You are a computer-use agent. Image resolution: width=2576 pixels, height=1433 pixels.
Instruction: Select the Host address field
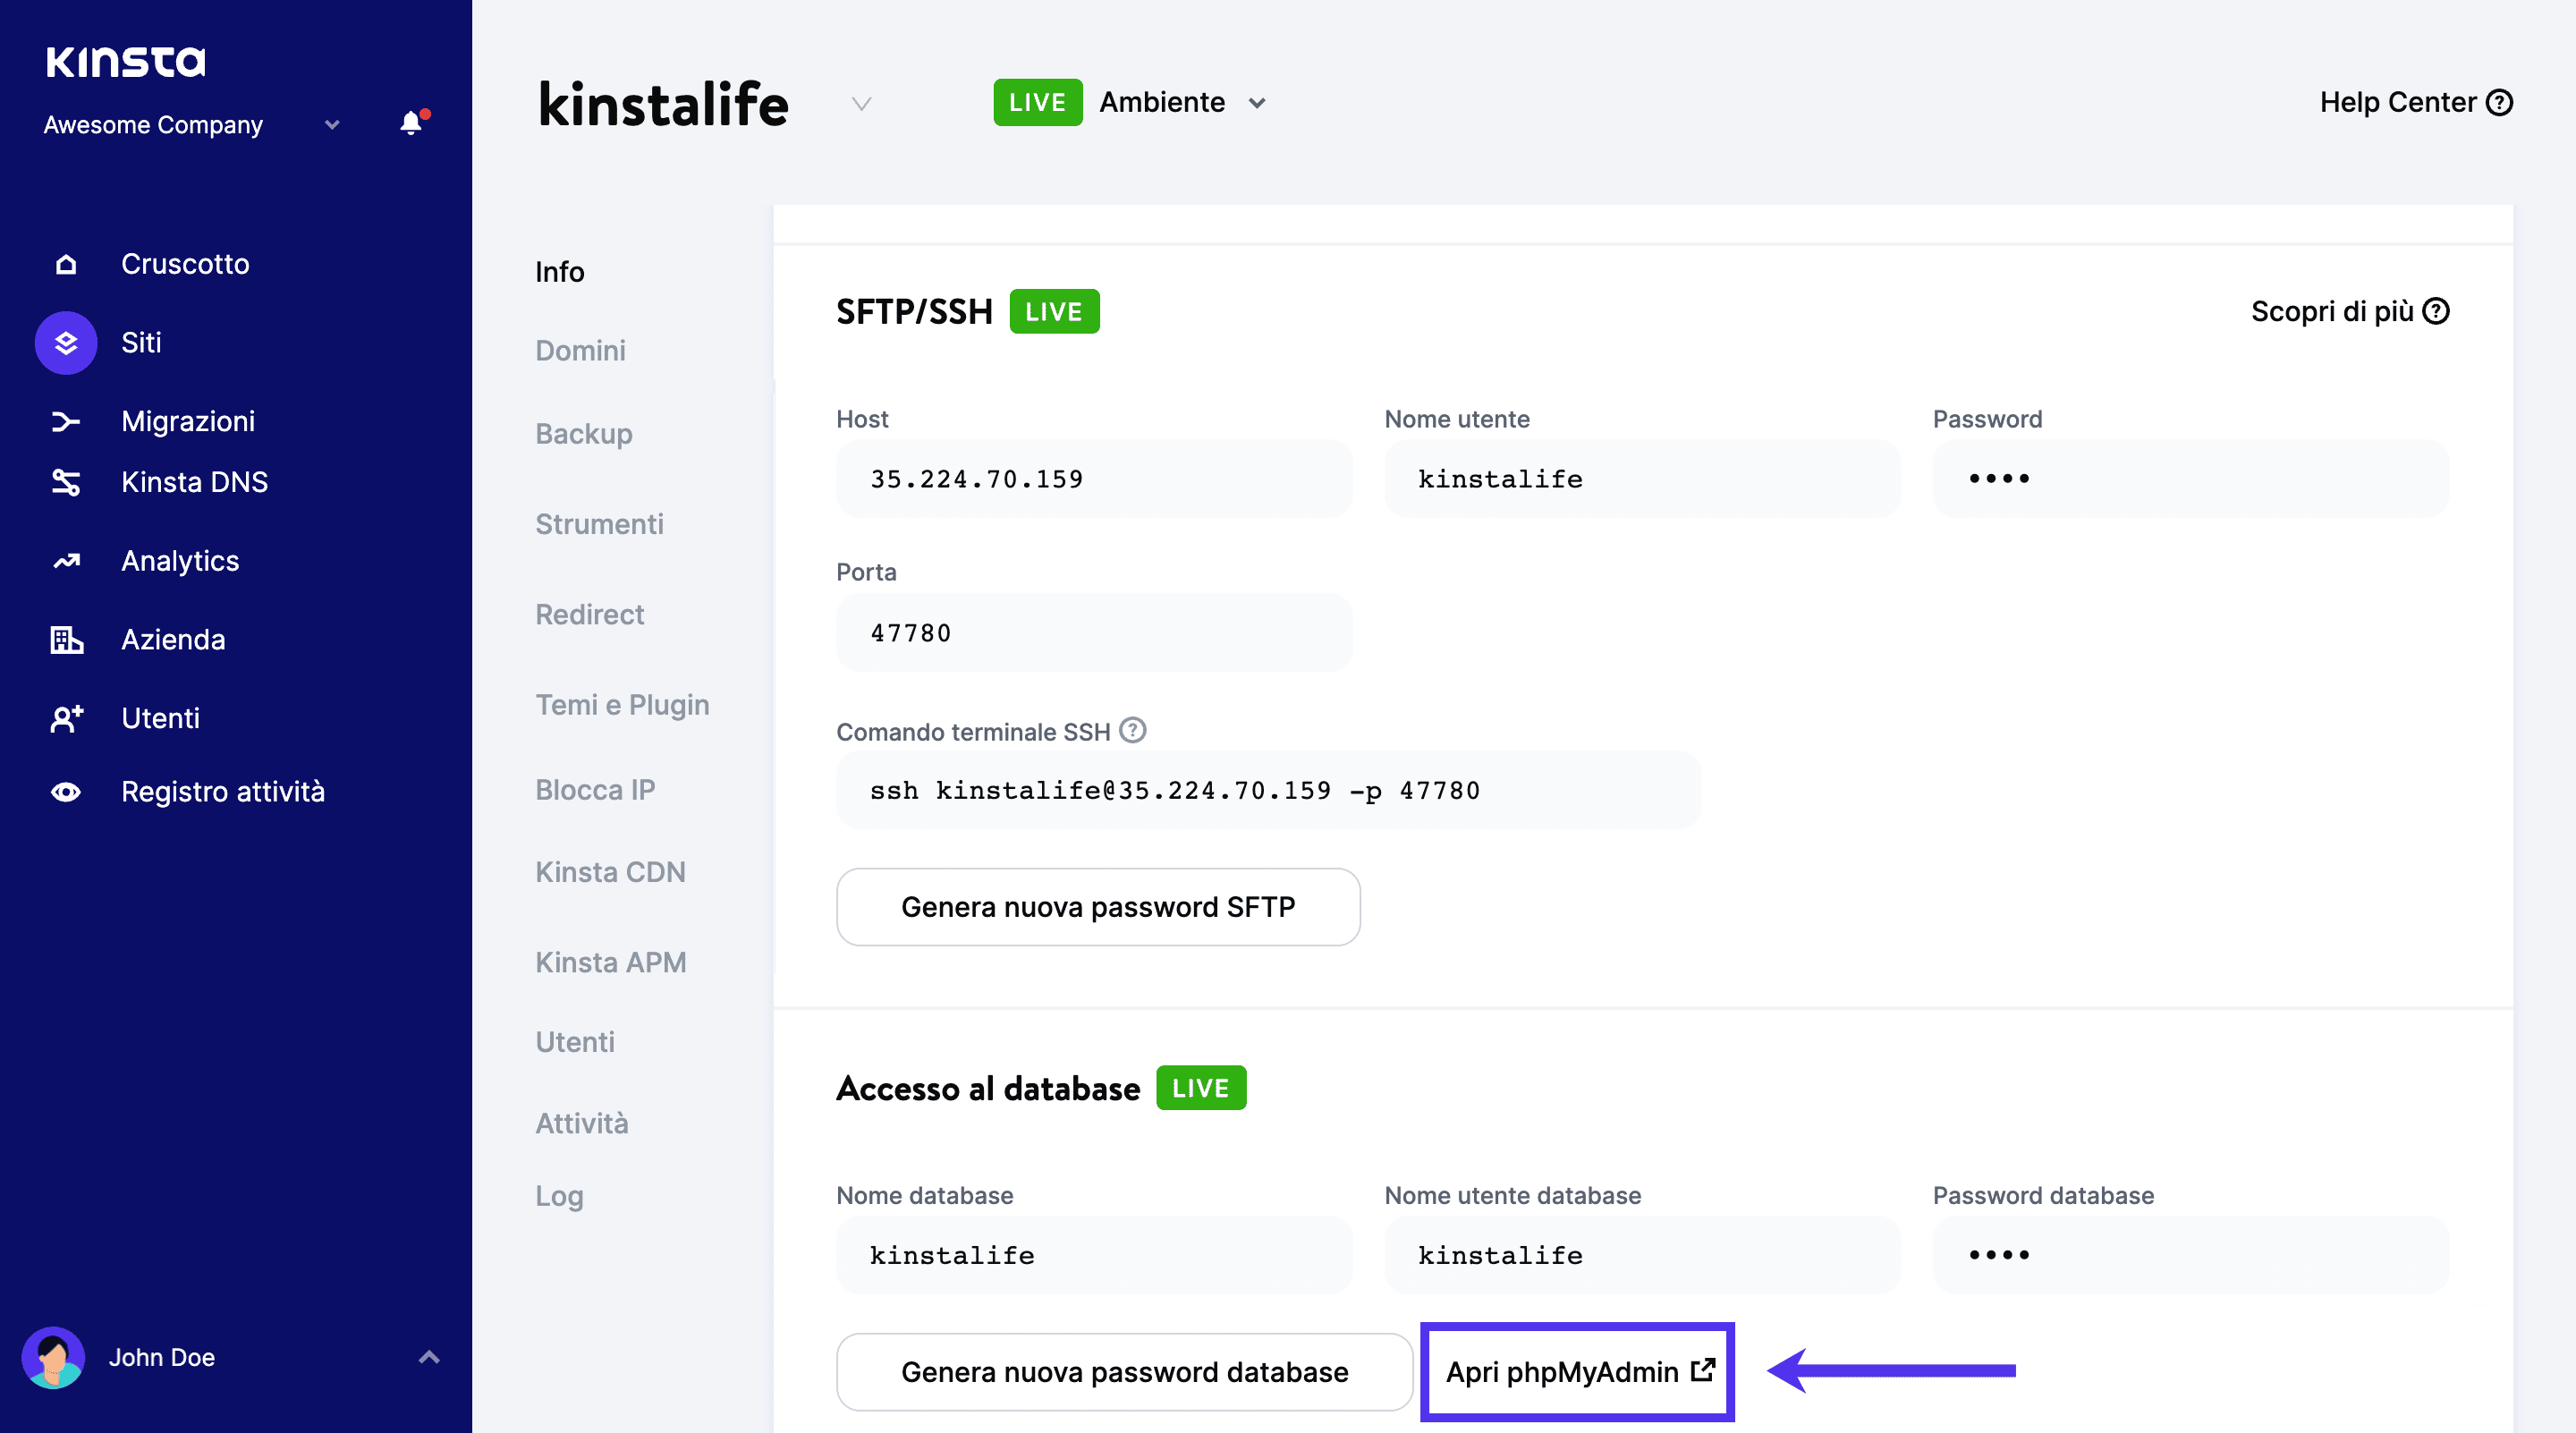pos(1094,478)
